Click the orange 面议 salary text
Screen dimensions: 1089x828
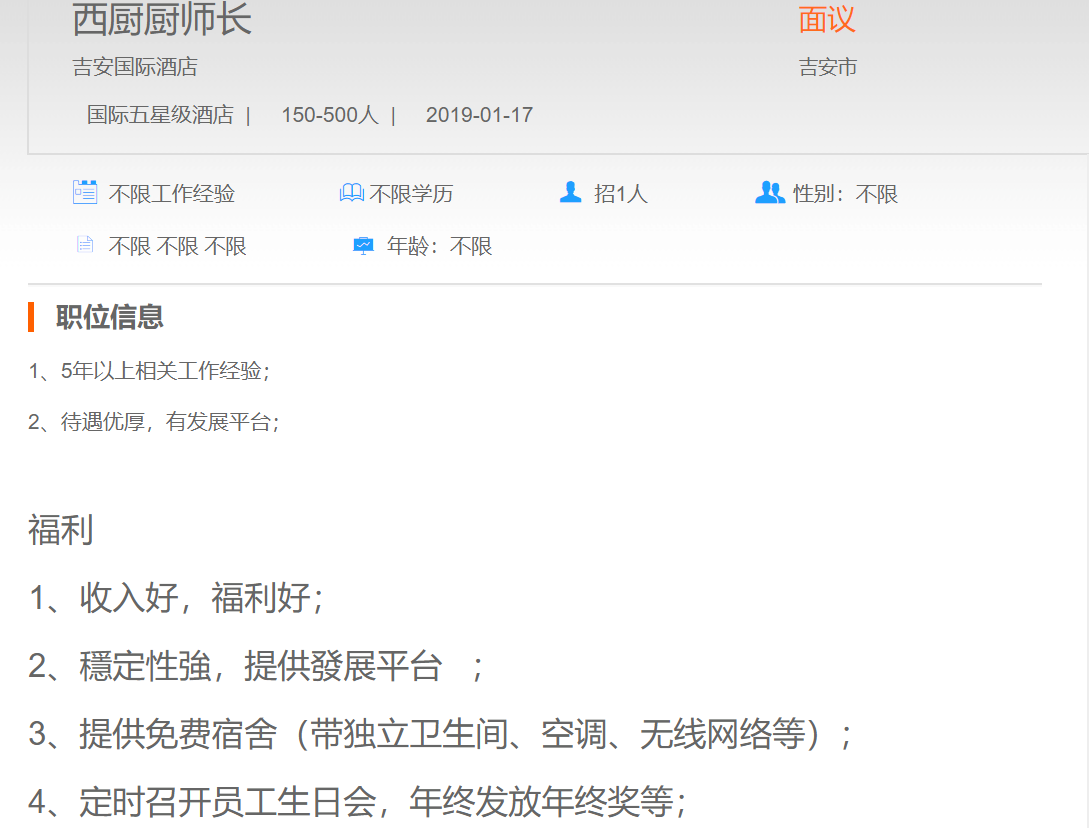click(827, 20)
